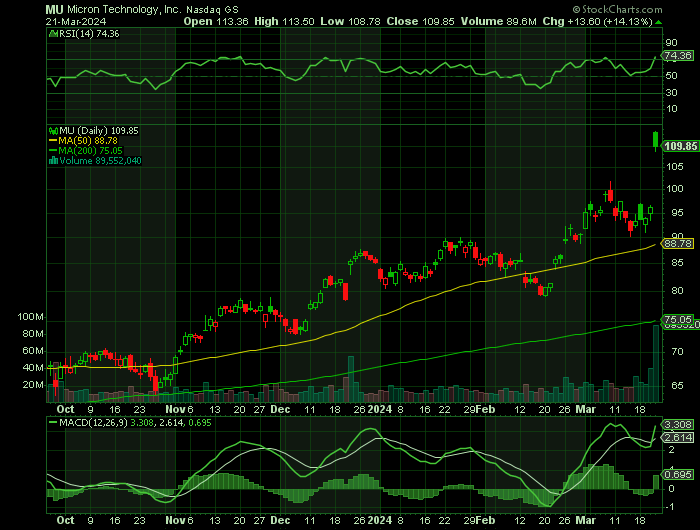The image size is (700, 530).
Task: Click the MU ticker symbol in the title
Action: click(54, 9)
